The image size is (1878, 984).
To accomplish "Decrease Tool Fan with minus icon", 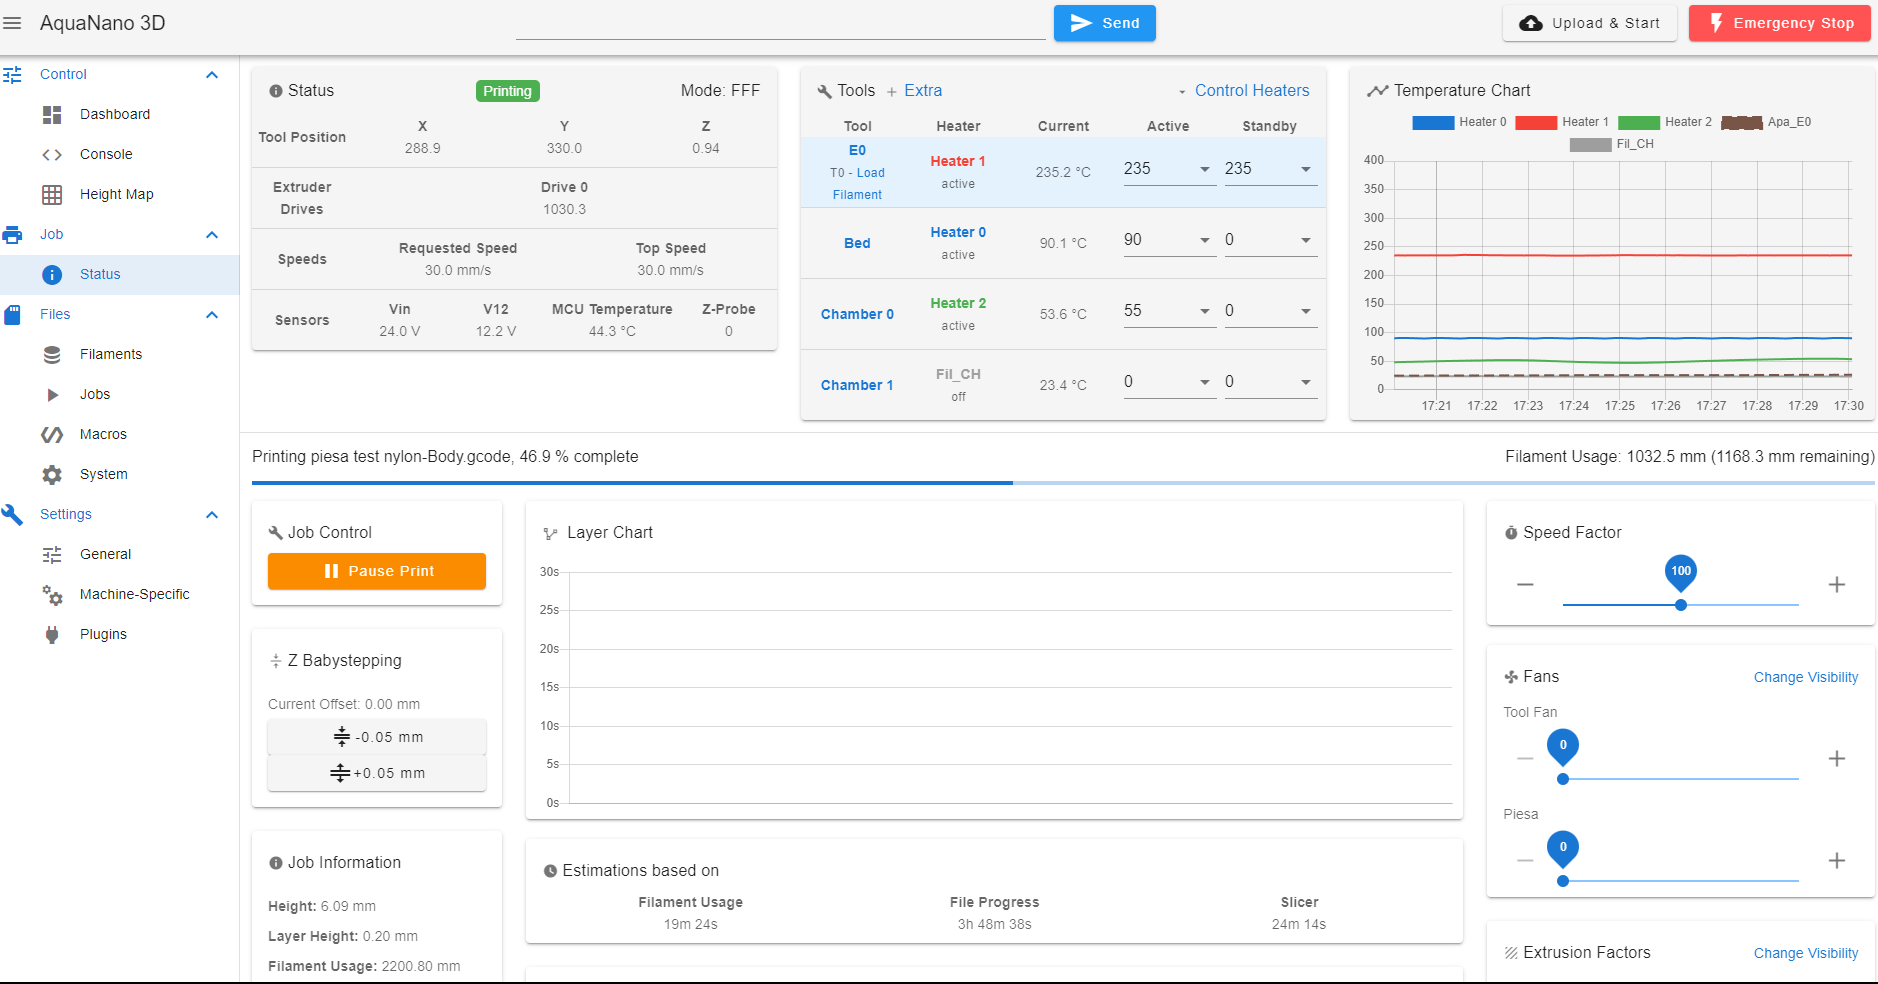I will pyautogui.click(x=1525, y=758).
